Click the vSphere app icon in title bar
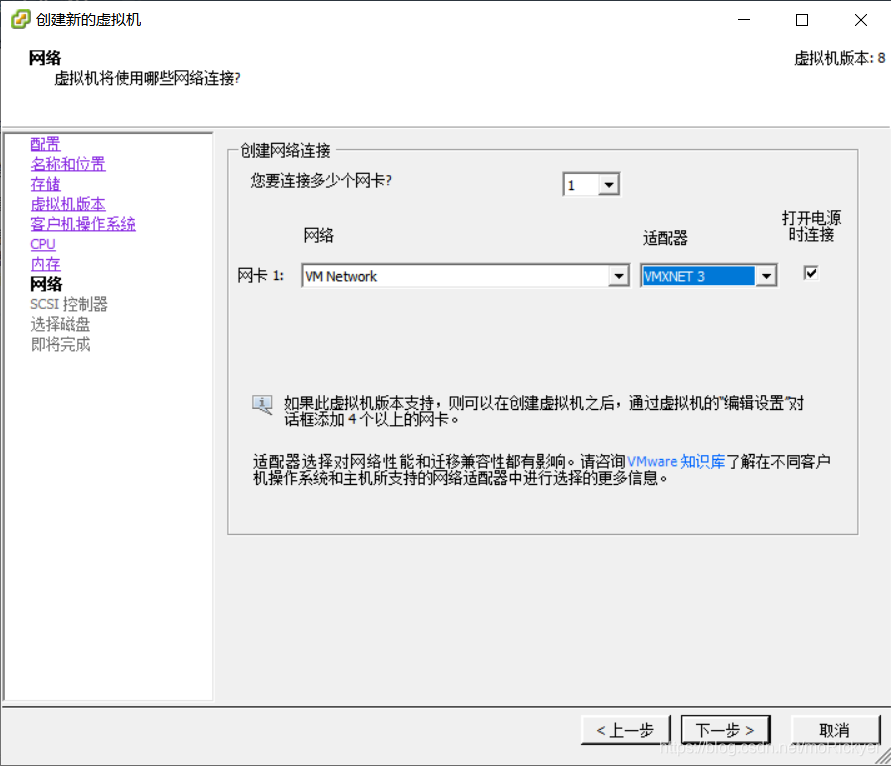 [20, 19]
